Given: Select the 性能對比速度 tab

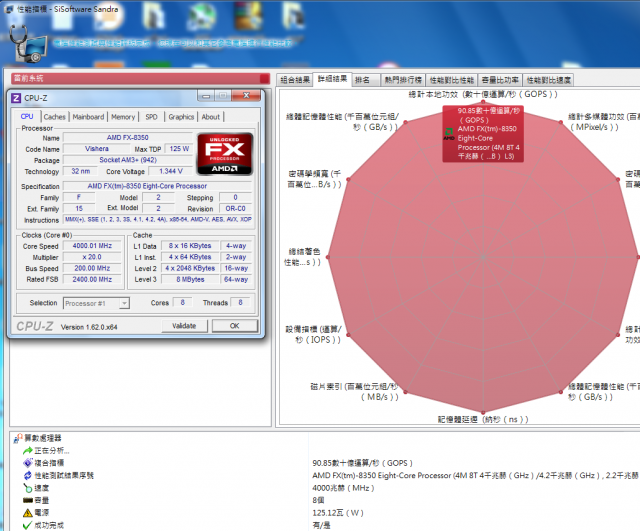Looking at the screenshot, I should [549, 80].
